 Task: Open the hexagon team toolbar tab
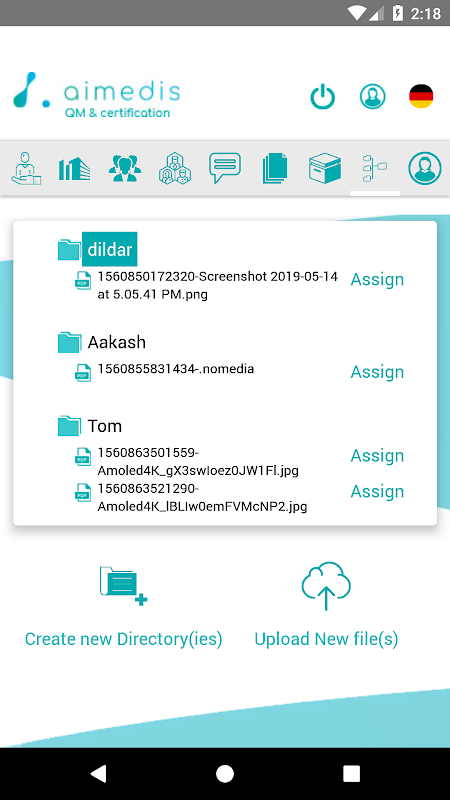175,168
